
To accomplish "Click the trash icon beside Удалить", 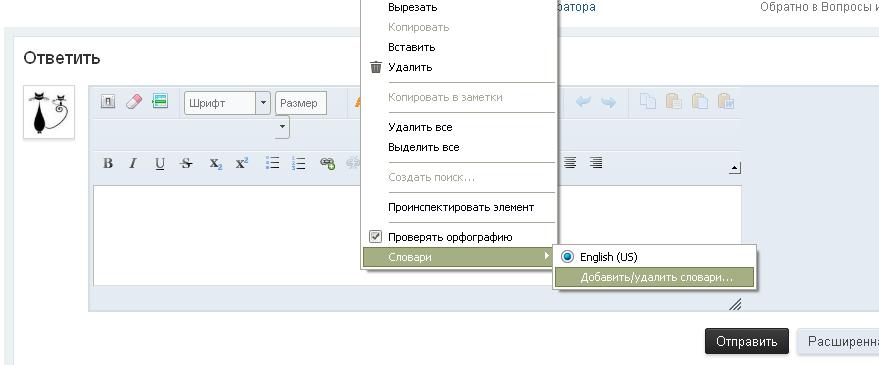I will (x=376, y=67).
